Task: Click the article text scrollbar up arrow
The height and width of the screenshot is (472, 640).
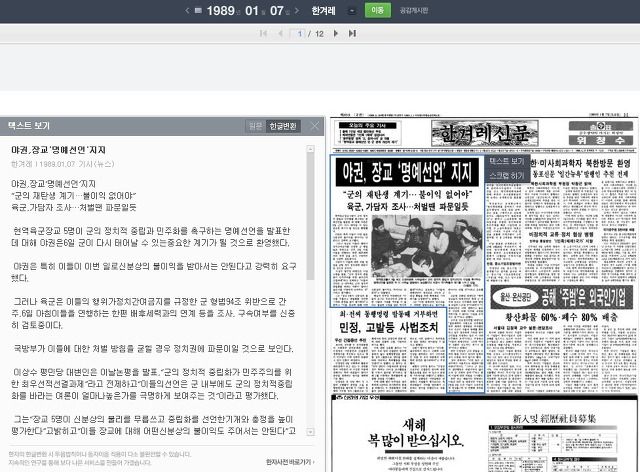Action: [x=311, y=149]
